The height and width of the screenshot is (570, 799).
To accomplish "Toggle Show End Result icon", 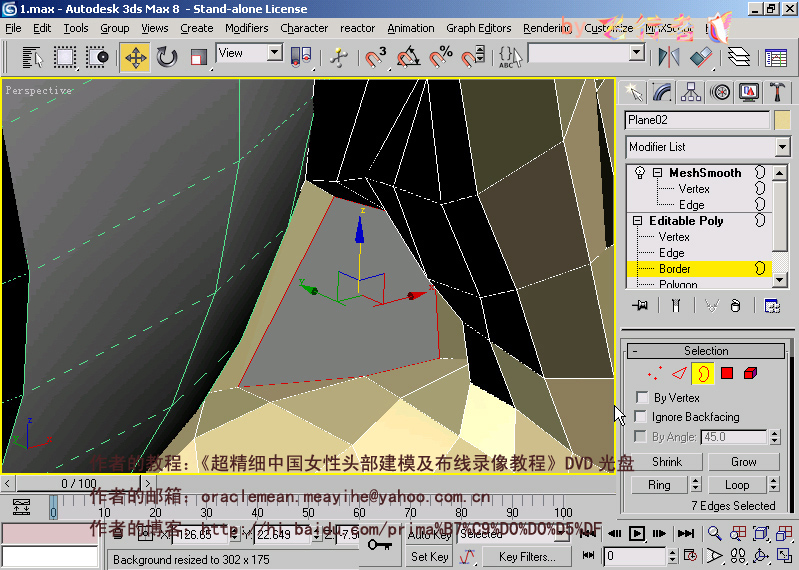I will point(676,306).
